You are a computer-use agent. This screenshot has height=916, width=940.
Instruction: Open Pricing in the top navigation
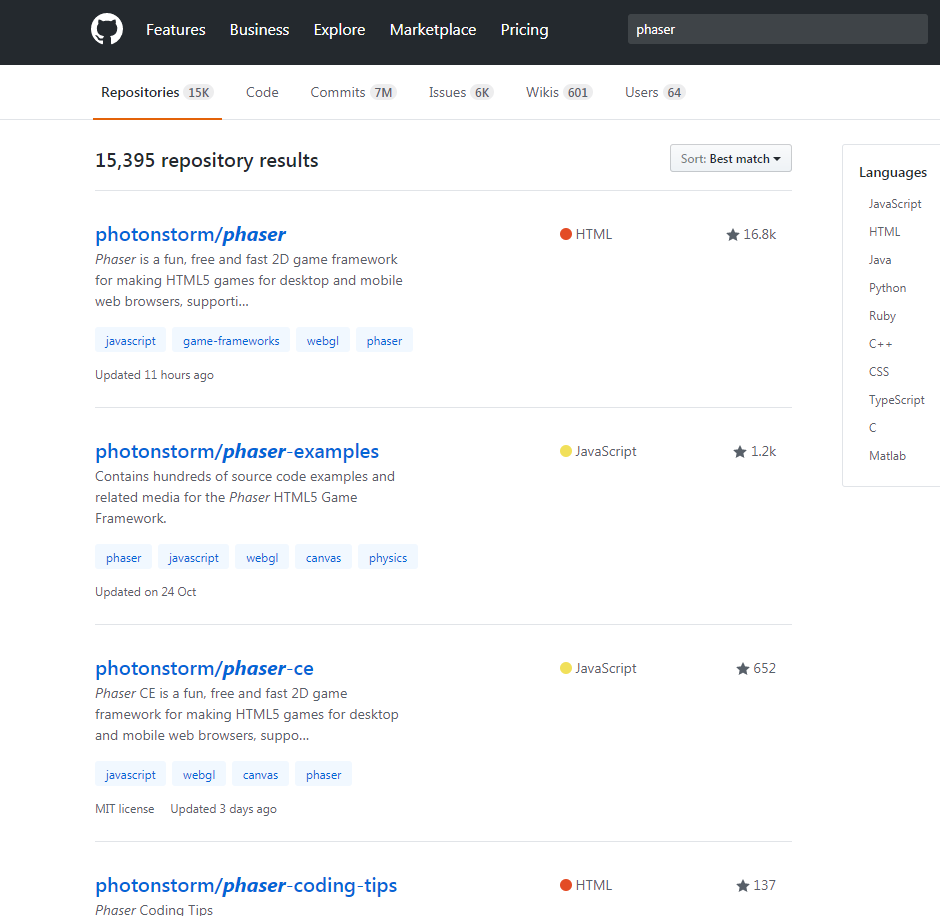(525, 29)
